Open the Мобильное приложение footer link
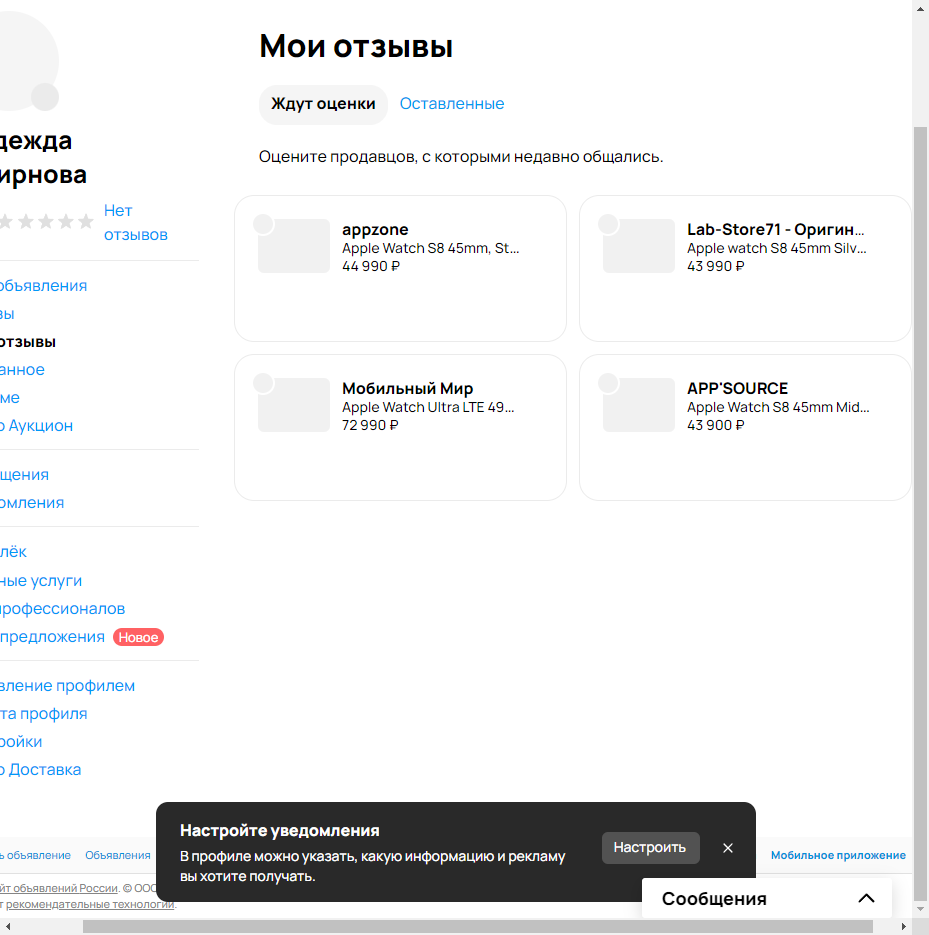 click(x=838, y=855)
